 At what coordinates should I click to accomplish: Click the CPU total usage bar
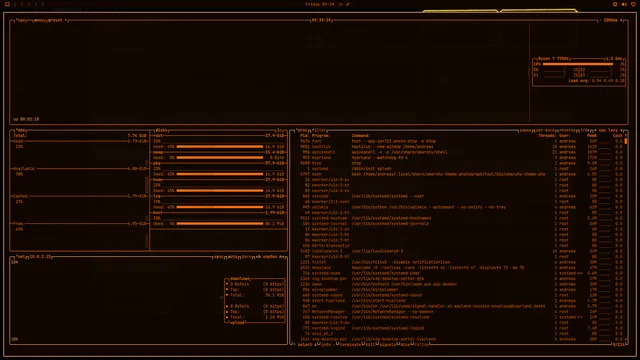(578, 64)
